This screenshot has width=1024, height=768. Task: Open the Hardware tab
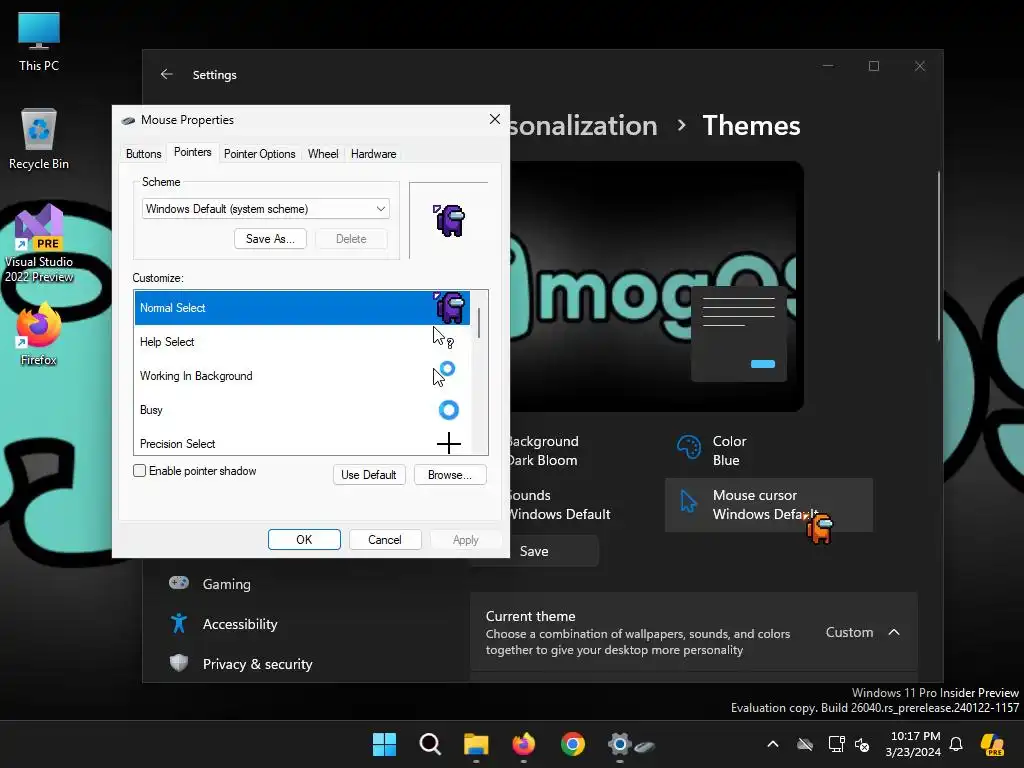pyautogui.click(x=374, y=153)
